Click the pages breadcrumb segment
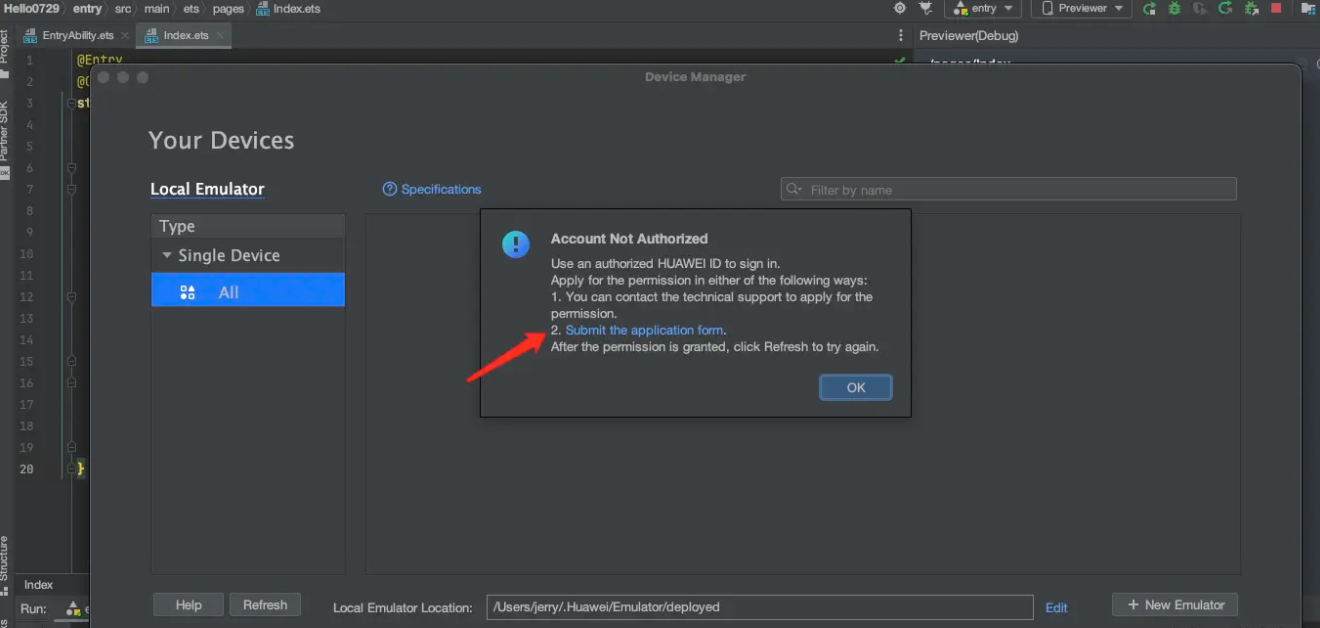 pyautogui.click(x=228, y=8)
